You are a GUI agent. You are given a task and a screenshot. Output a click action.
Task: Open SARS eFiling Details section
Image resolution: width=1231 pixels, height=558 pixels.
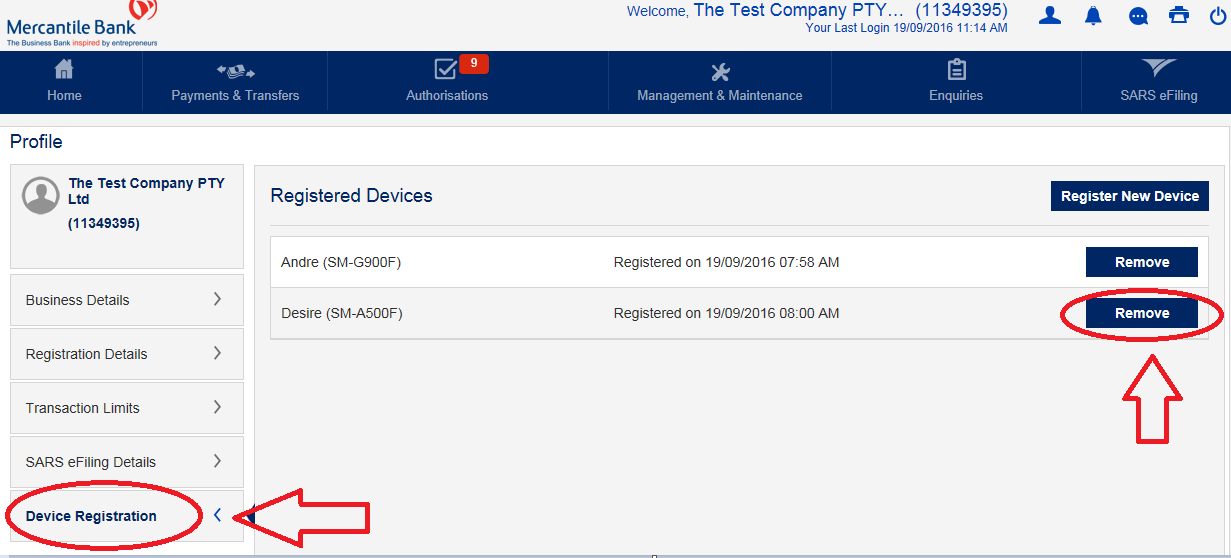point(126,462)
